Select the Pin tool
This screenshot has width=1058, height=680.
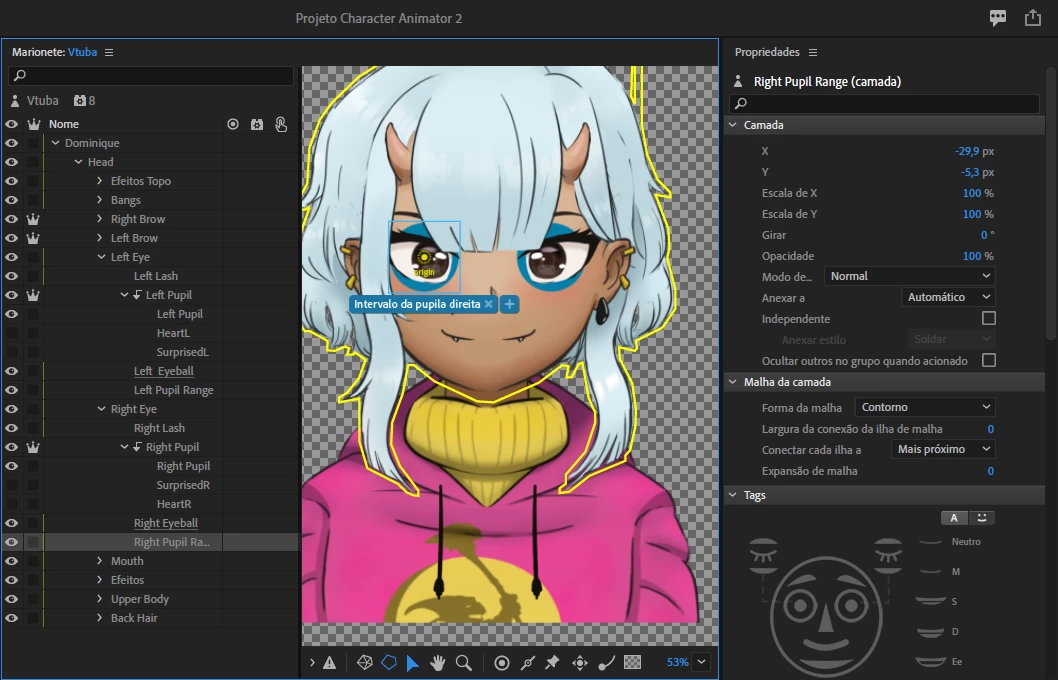click(x=553, y=662)
